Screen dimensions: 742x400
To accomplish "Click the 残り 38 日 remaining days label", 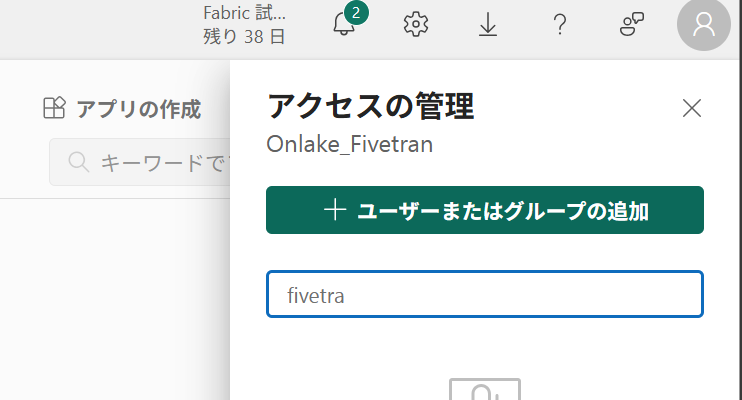I will [x=244, y=36].
